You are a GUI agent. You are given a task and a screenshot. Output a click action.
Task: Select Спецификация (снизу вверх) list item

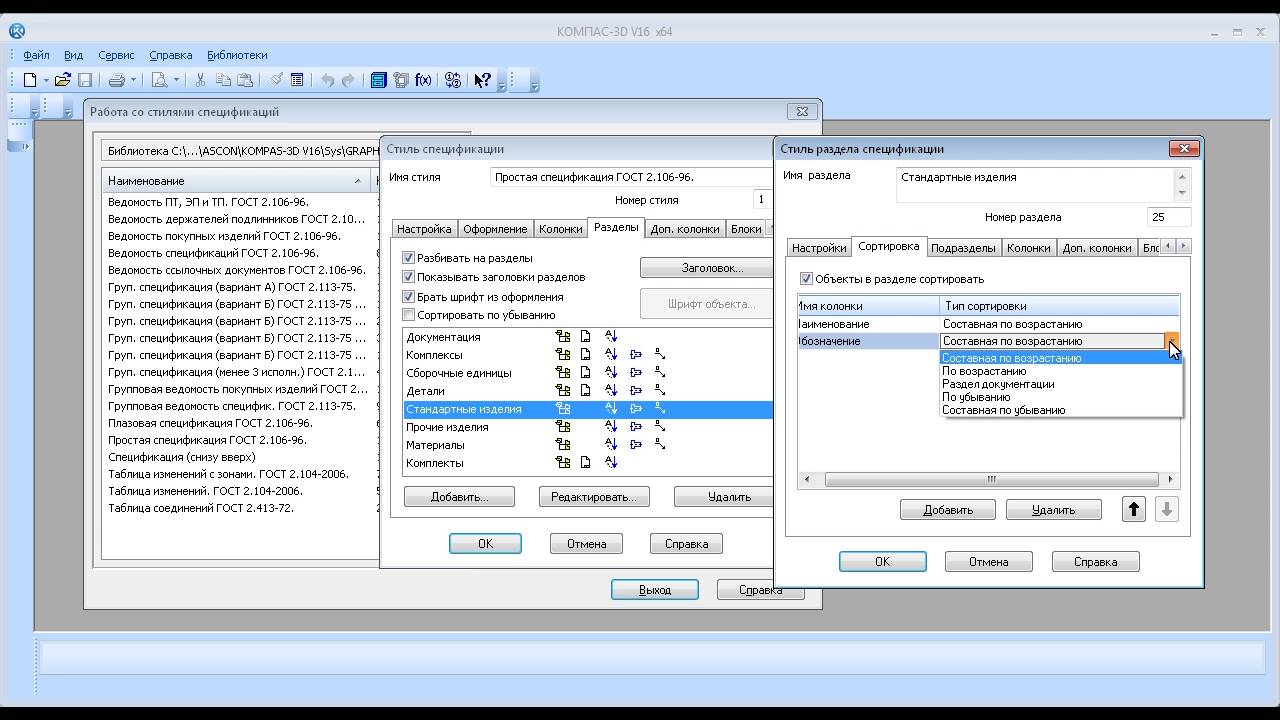(181, 457)
